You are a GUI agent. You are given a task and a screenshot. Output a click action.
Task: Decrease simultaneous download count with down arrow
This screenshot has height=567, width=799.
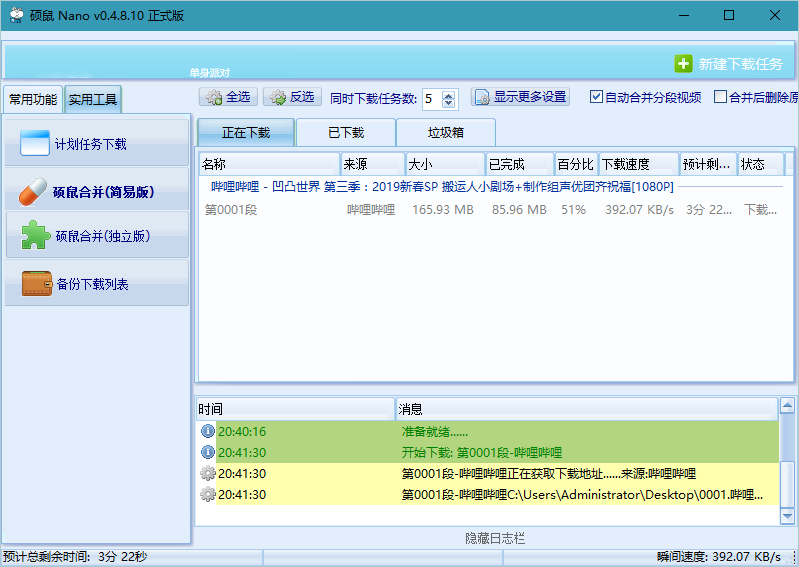[x=448, y=103]
